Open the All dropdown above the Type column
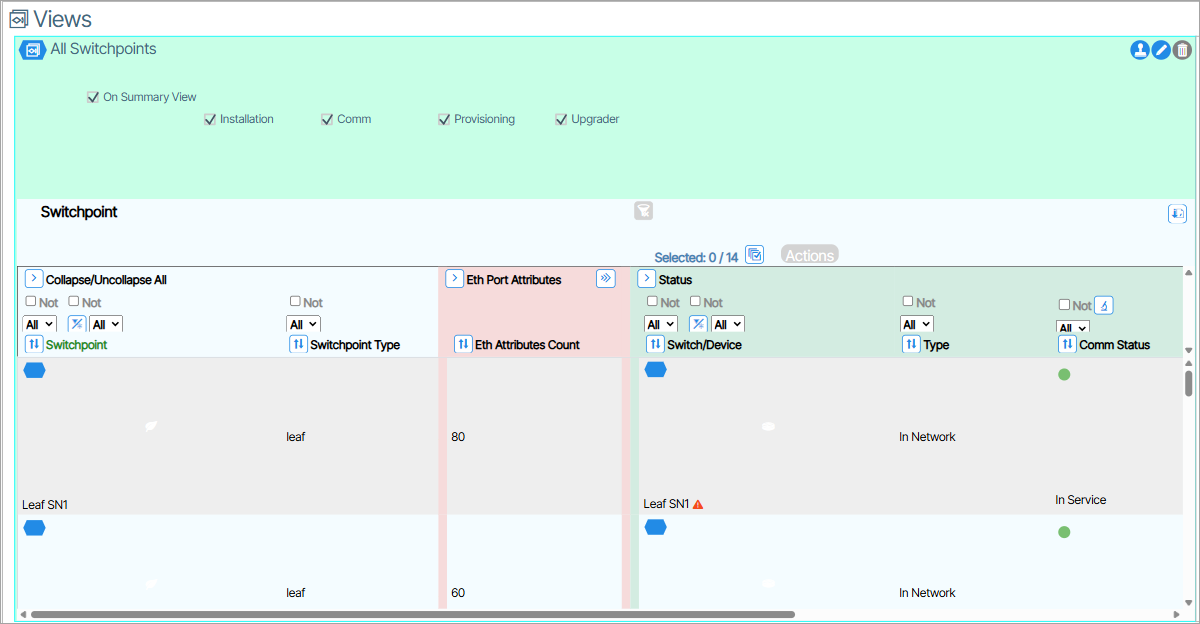The width and height of the screenshot is (1200, 624). pyautogui.click(x=916, y=324)
